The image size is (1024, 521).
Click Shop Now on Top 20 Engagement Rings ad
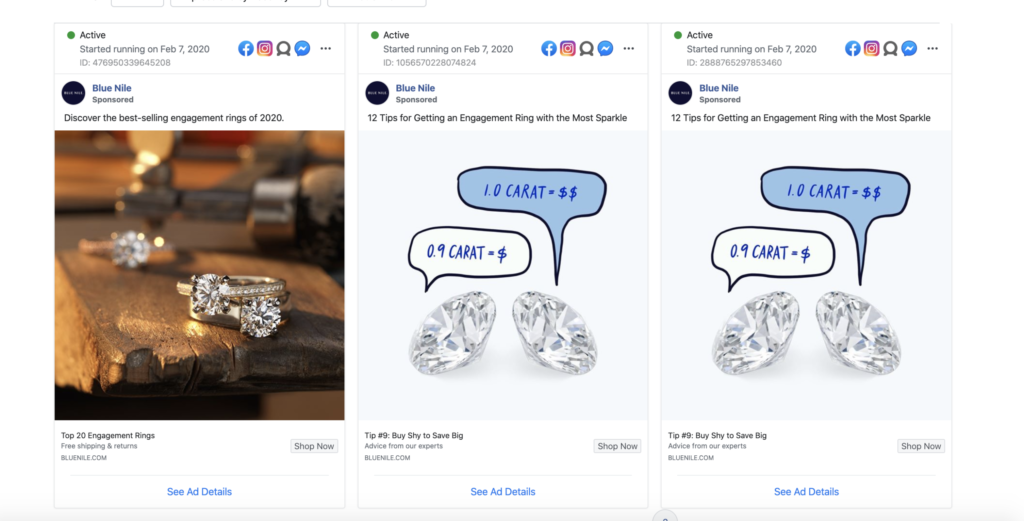(314, 446)
